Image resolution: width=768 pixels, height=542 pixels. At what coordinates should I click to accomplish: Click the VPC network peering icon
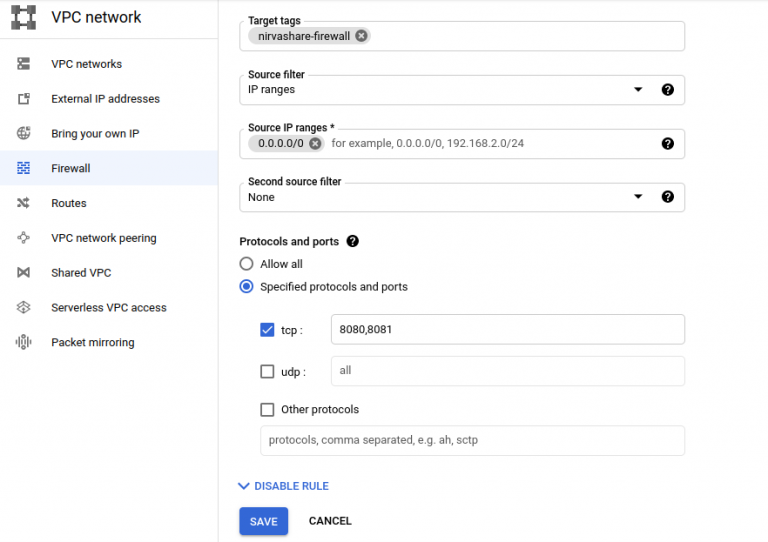tap(24, 238)
